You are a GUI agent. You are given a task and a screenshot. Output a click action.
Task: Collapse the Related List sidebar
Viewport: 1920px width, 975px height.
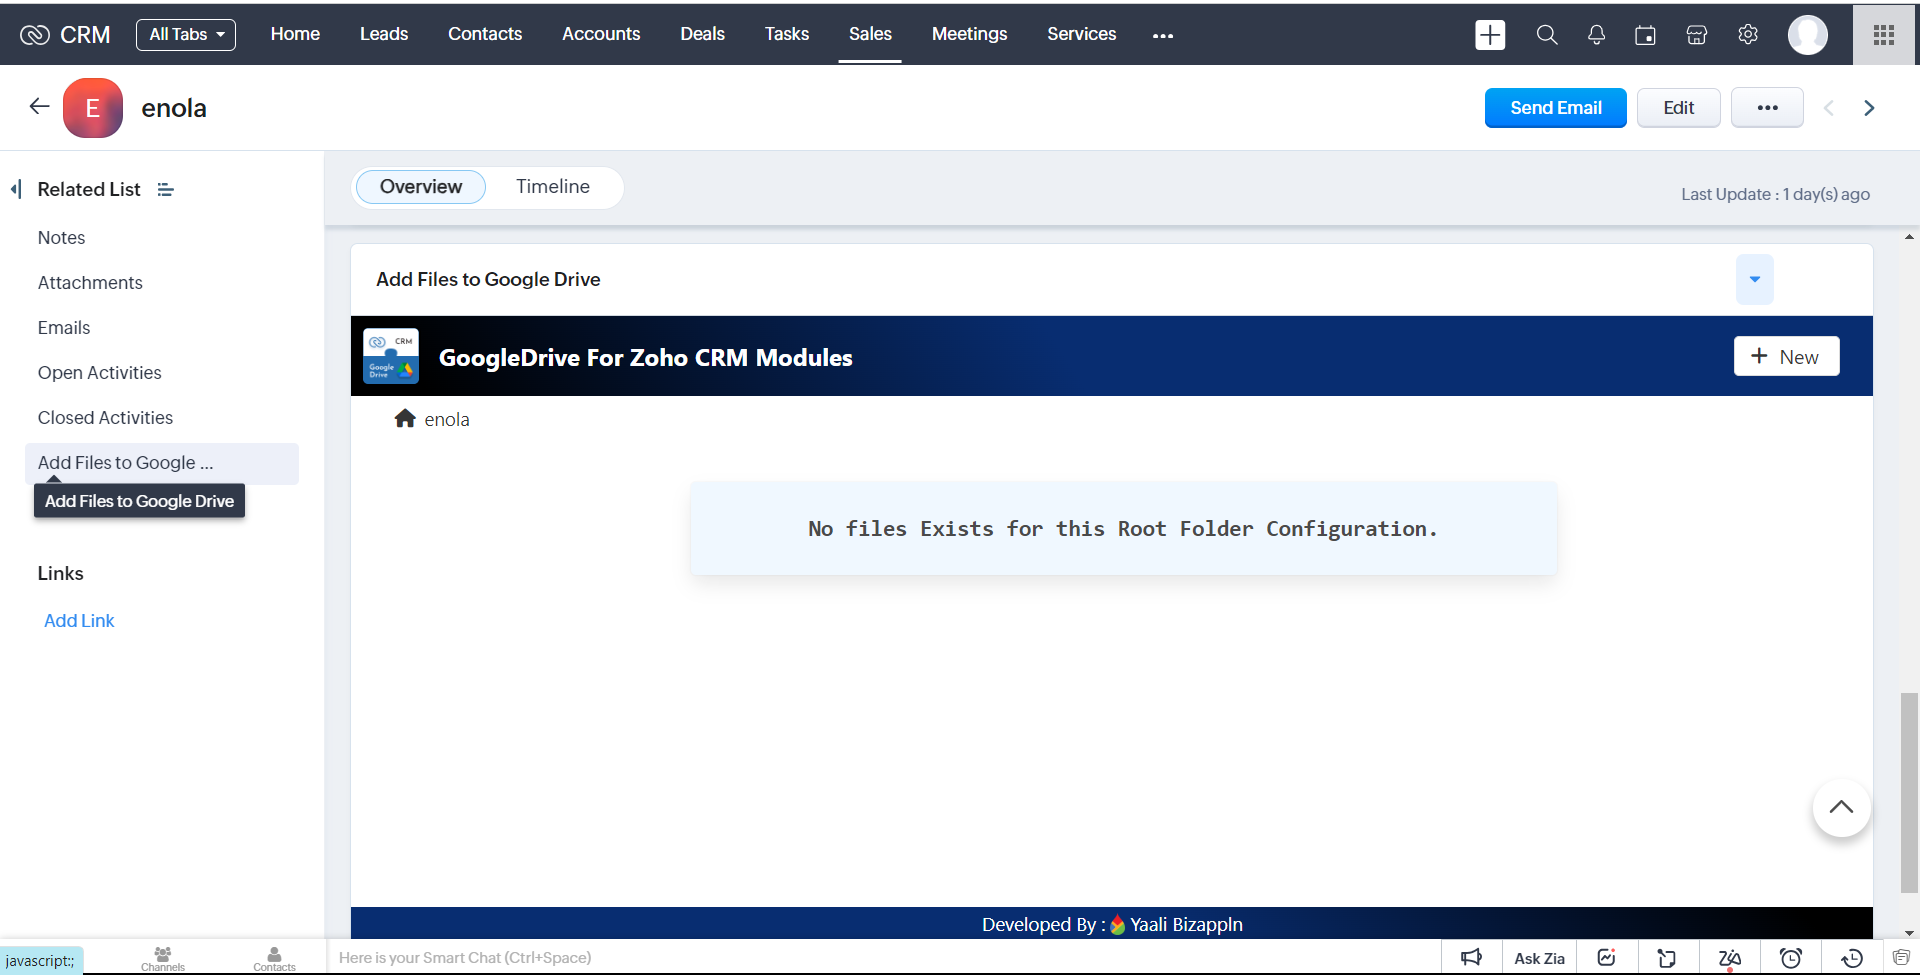point(16,189)
